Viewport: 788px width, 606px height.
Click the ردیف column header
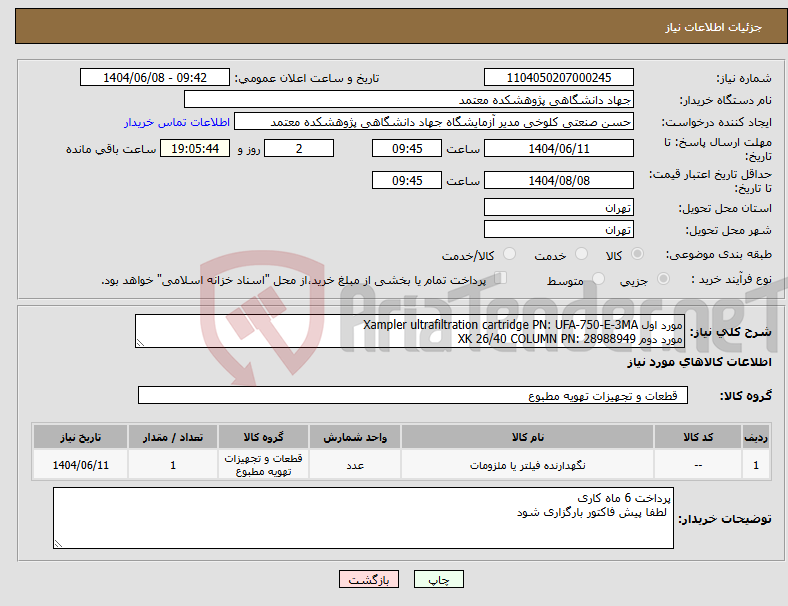point(756,437)
